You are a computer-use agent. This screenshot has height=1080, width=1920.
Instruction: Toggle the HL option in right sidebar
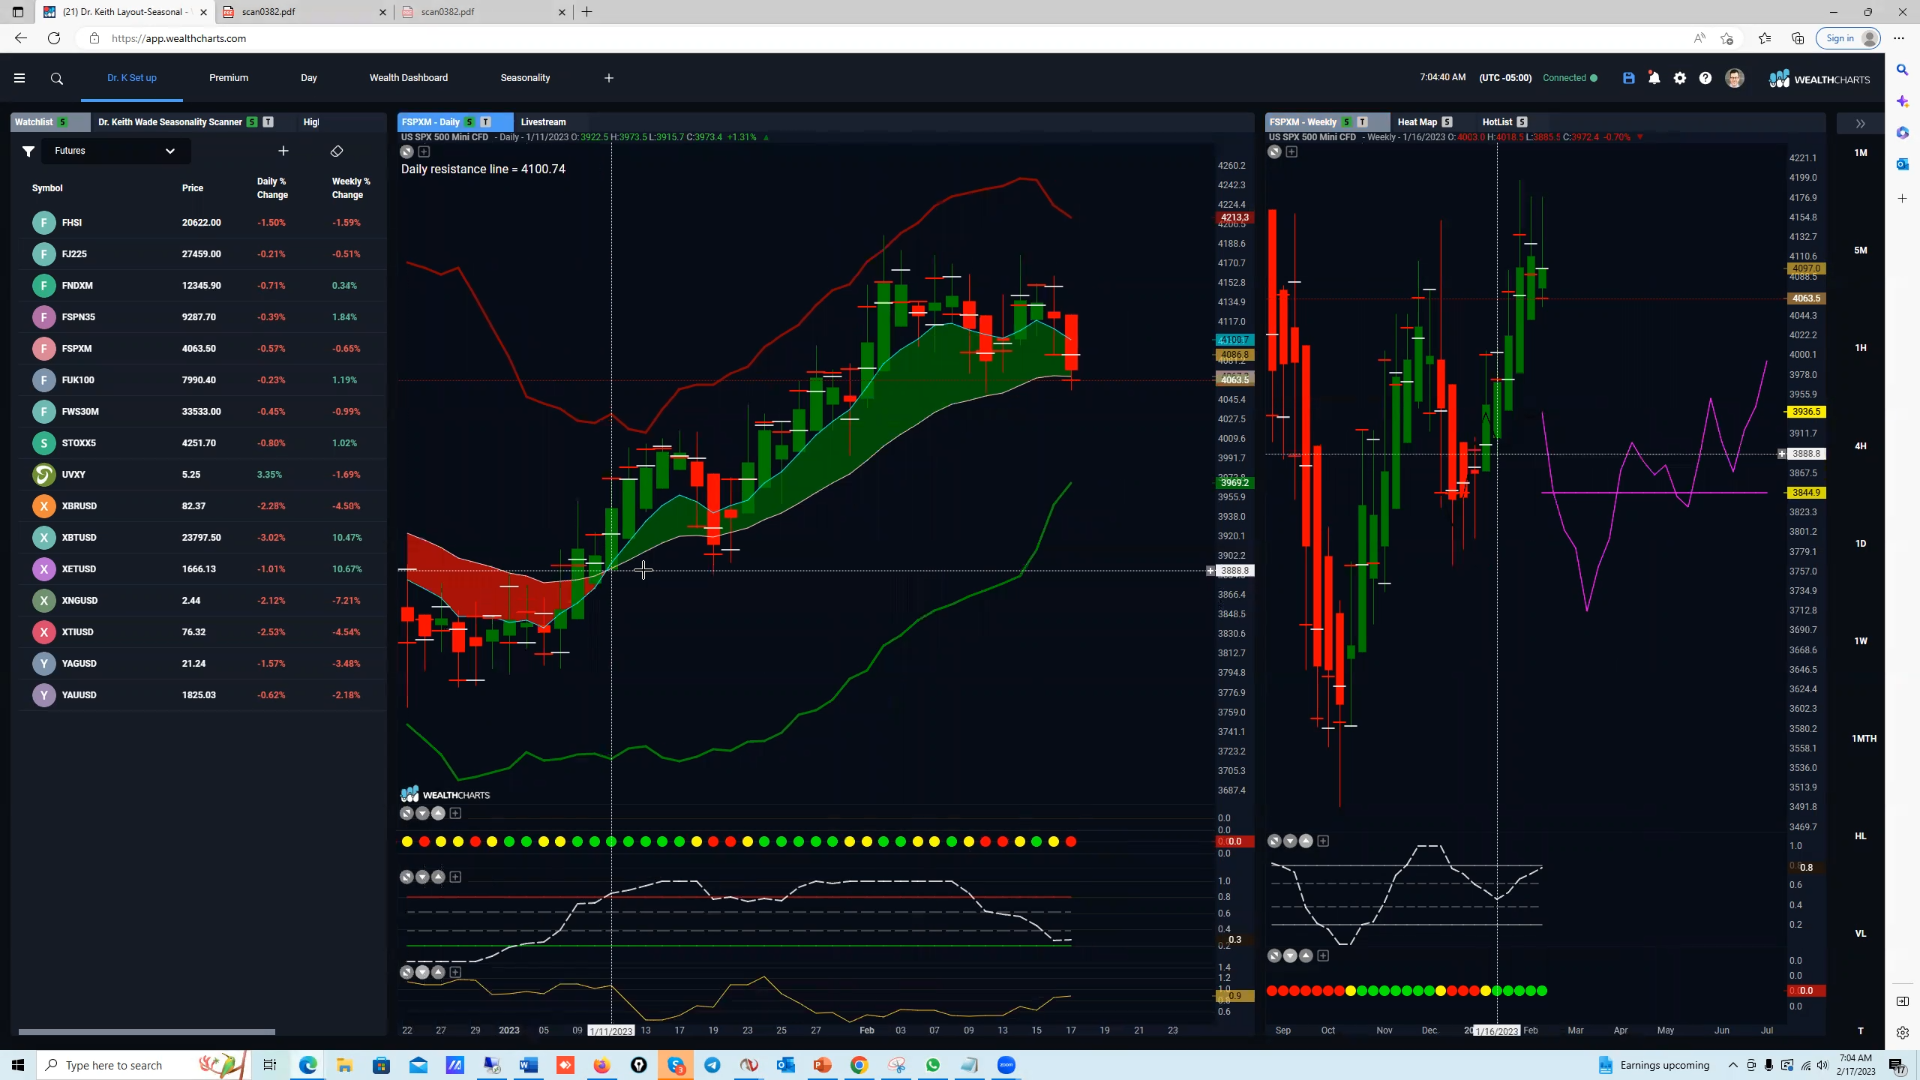tap(1860, 836)
